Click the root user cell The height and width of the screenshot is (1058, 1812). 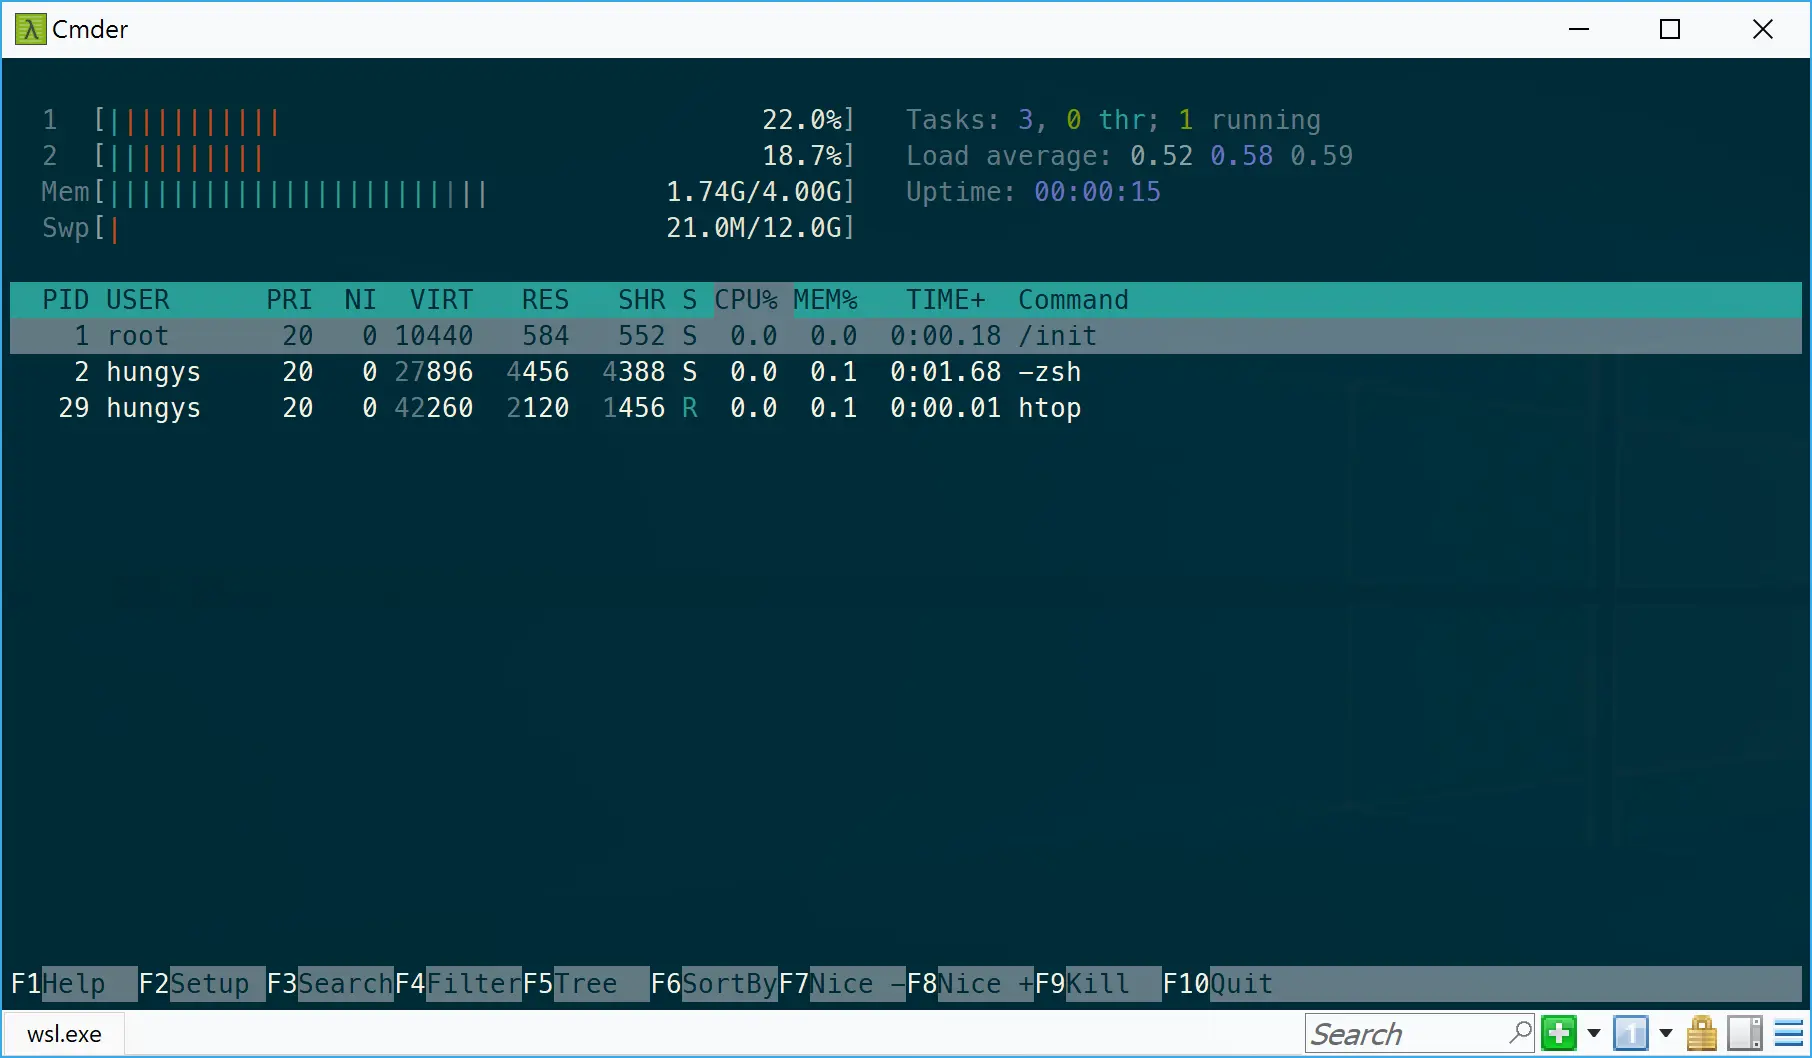tap(138, 336)
